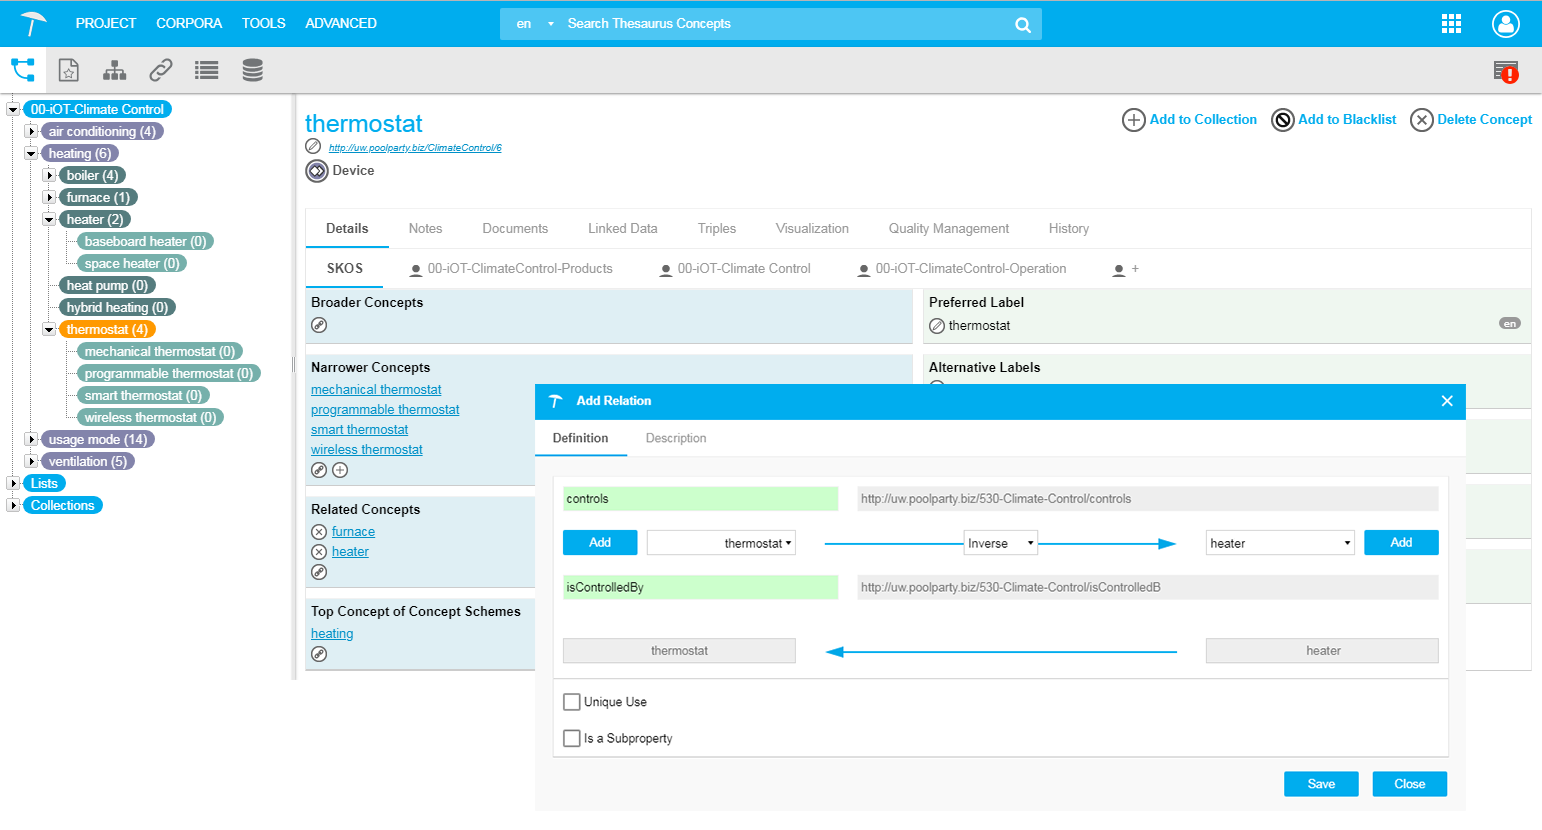Open the list view toolbar icon
This screenshot has height=830, width=1542.
coord(207,70)
